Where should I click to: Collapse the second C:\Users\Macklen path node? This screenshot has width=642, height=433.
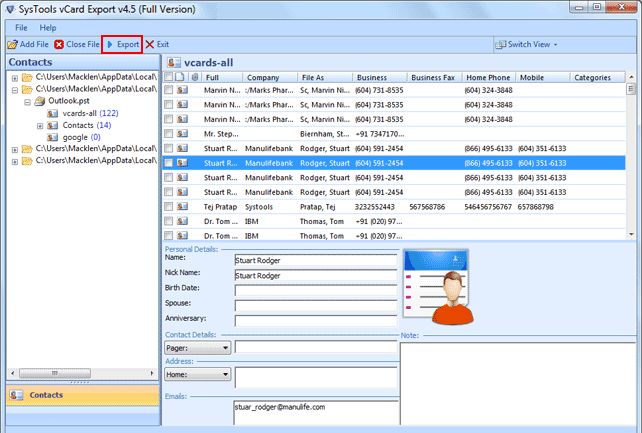point(15,90)
